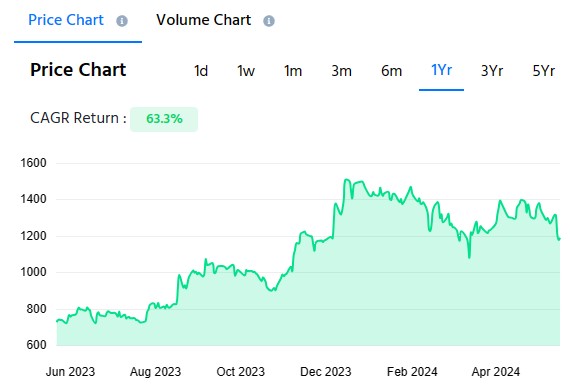Click the Price Chart heading

78,69
